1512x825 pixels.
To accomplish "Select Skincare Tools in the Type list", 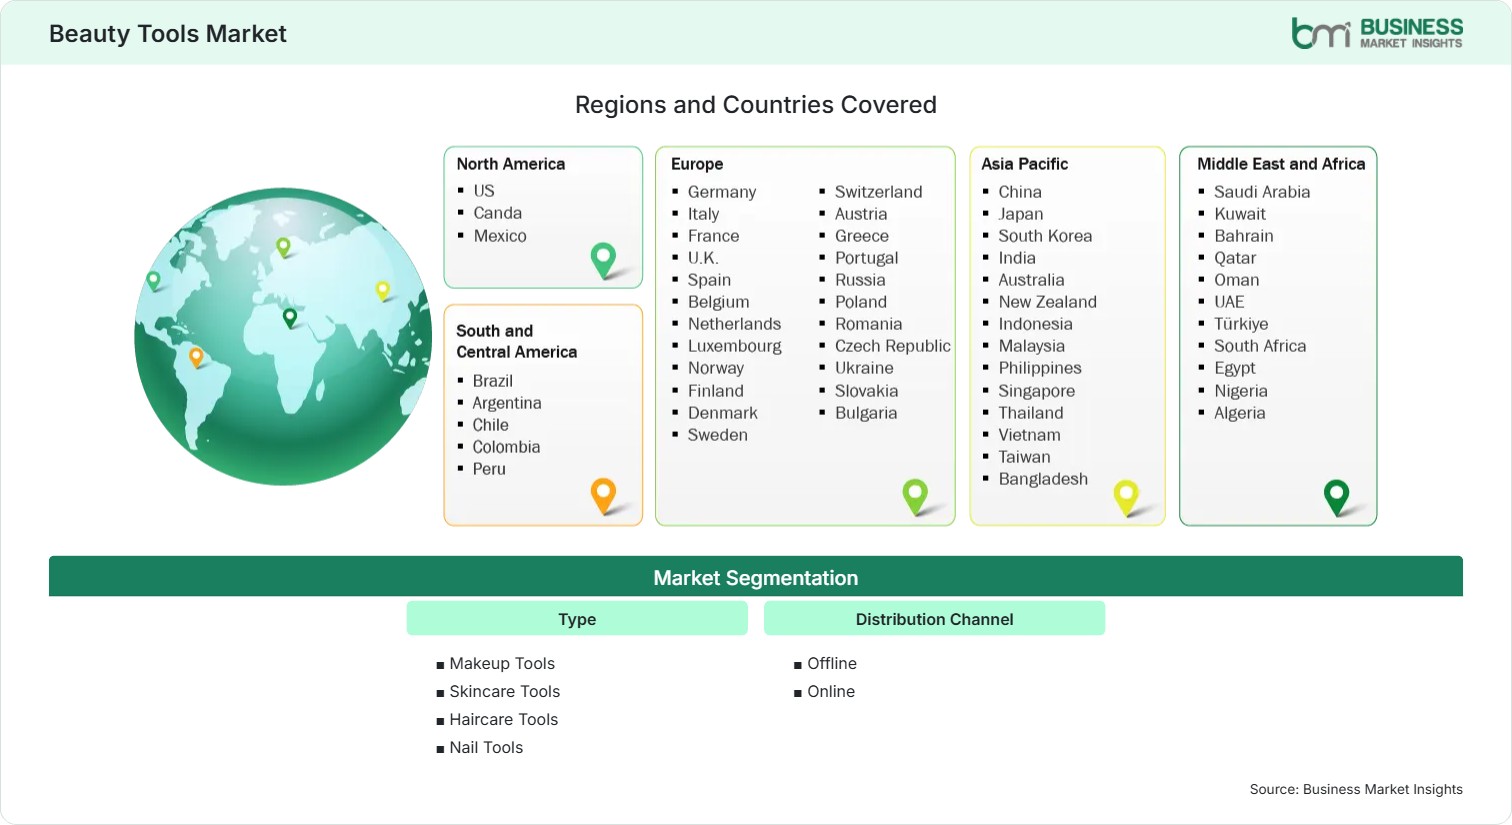I will (x=505, y=691).
